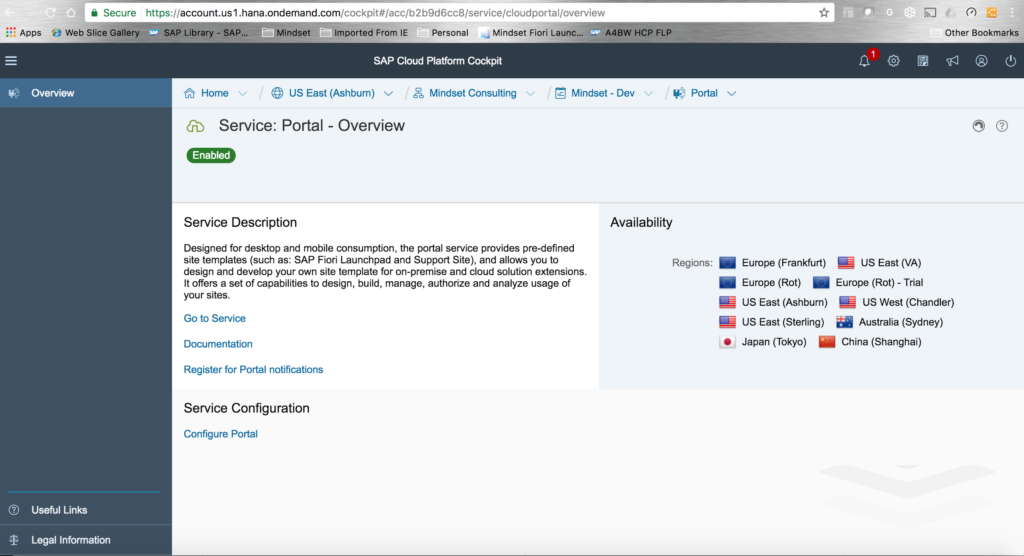
Task: Expand the Home breadcrumb dropdown arrow
Action: [x=242, y=93]
